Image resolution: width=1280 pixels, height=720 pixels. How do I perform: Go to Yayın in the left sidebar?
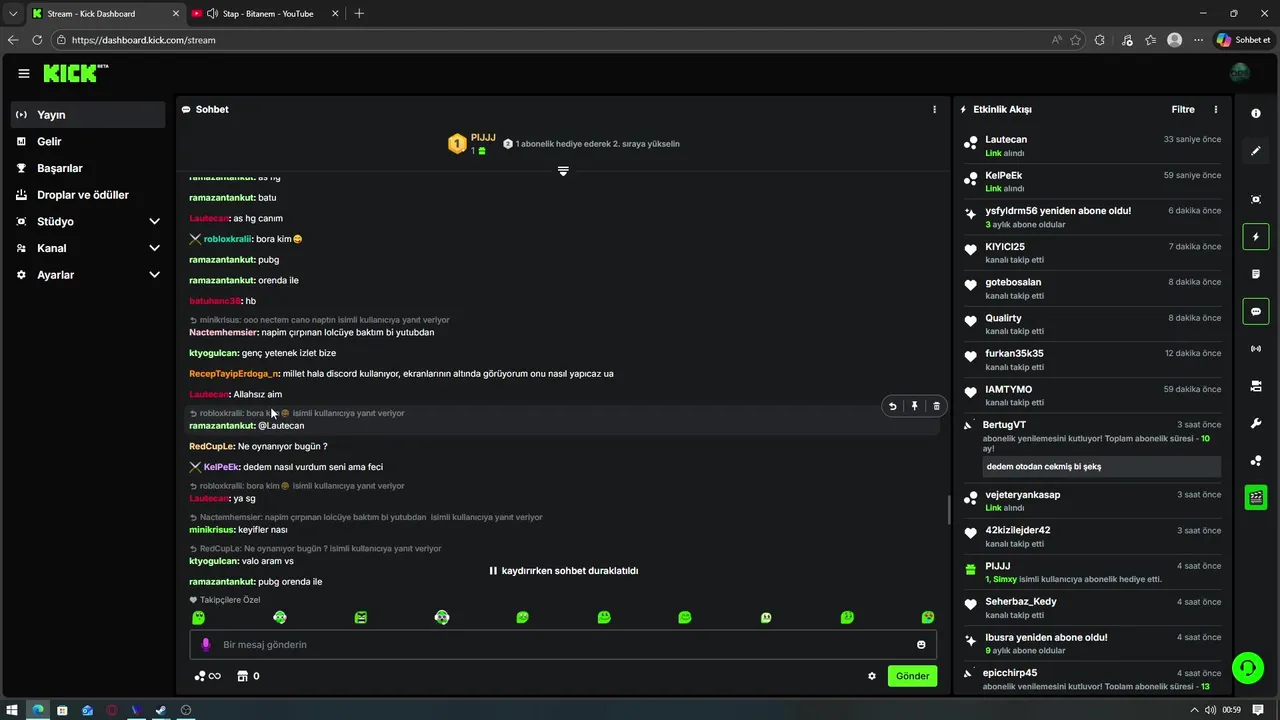click(x=88, y=115)
